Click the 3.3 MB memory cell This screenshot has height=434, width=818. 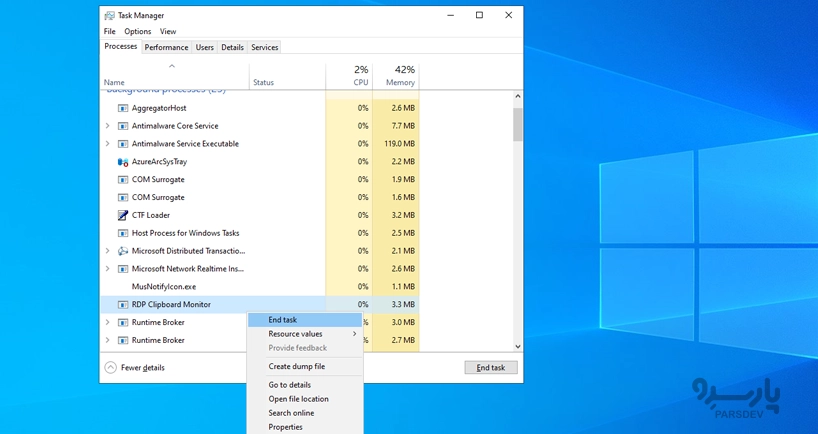[396, 304]
